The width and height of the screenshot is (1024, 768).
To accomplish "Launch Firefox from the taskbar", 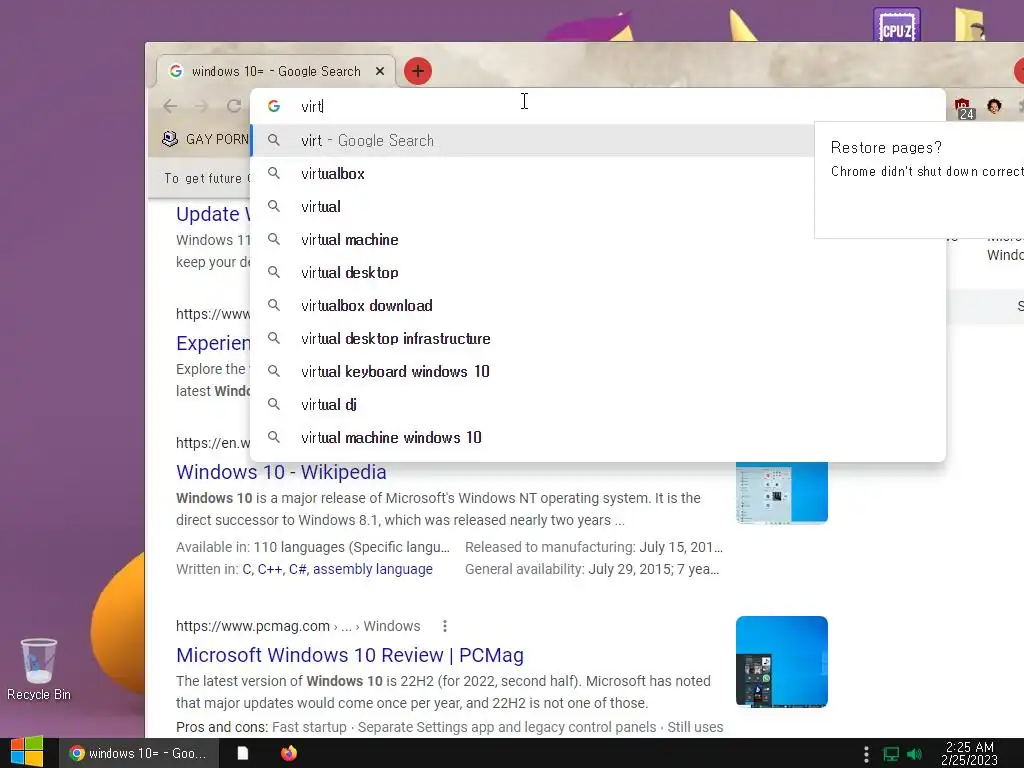I will point(289,753).
